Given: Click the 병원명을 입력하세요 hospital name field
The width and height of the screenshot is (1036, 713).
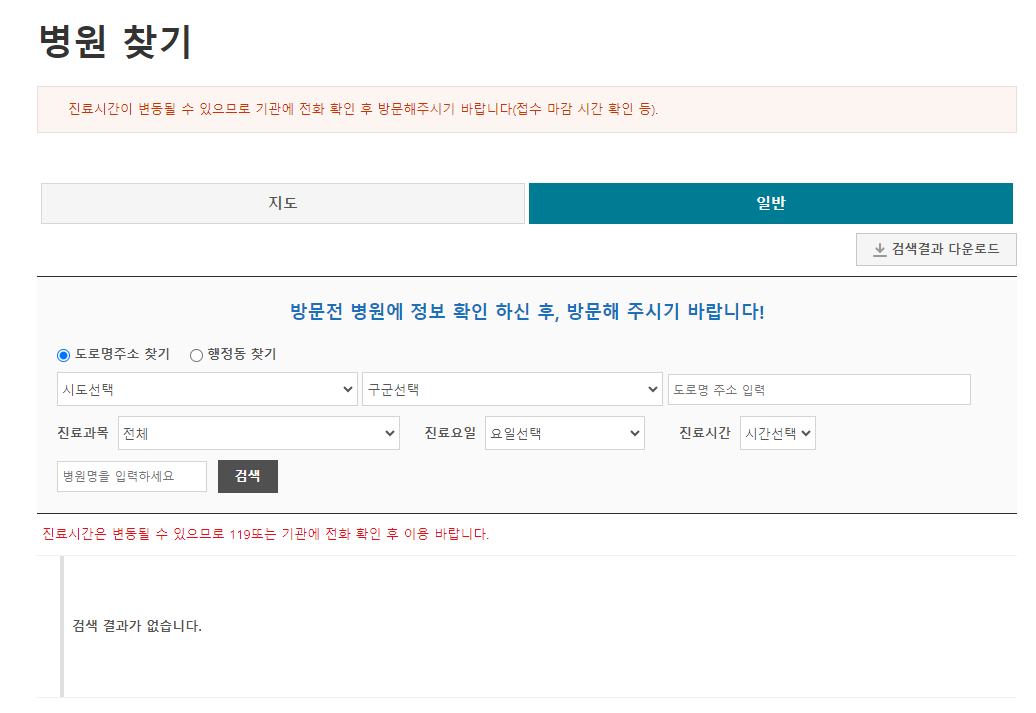Looking at the screenshot, I should [x=131, y=476].
